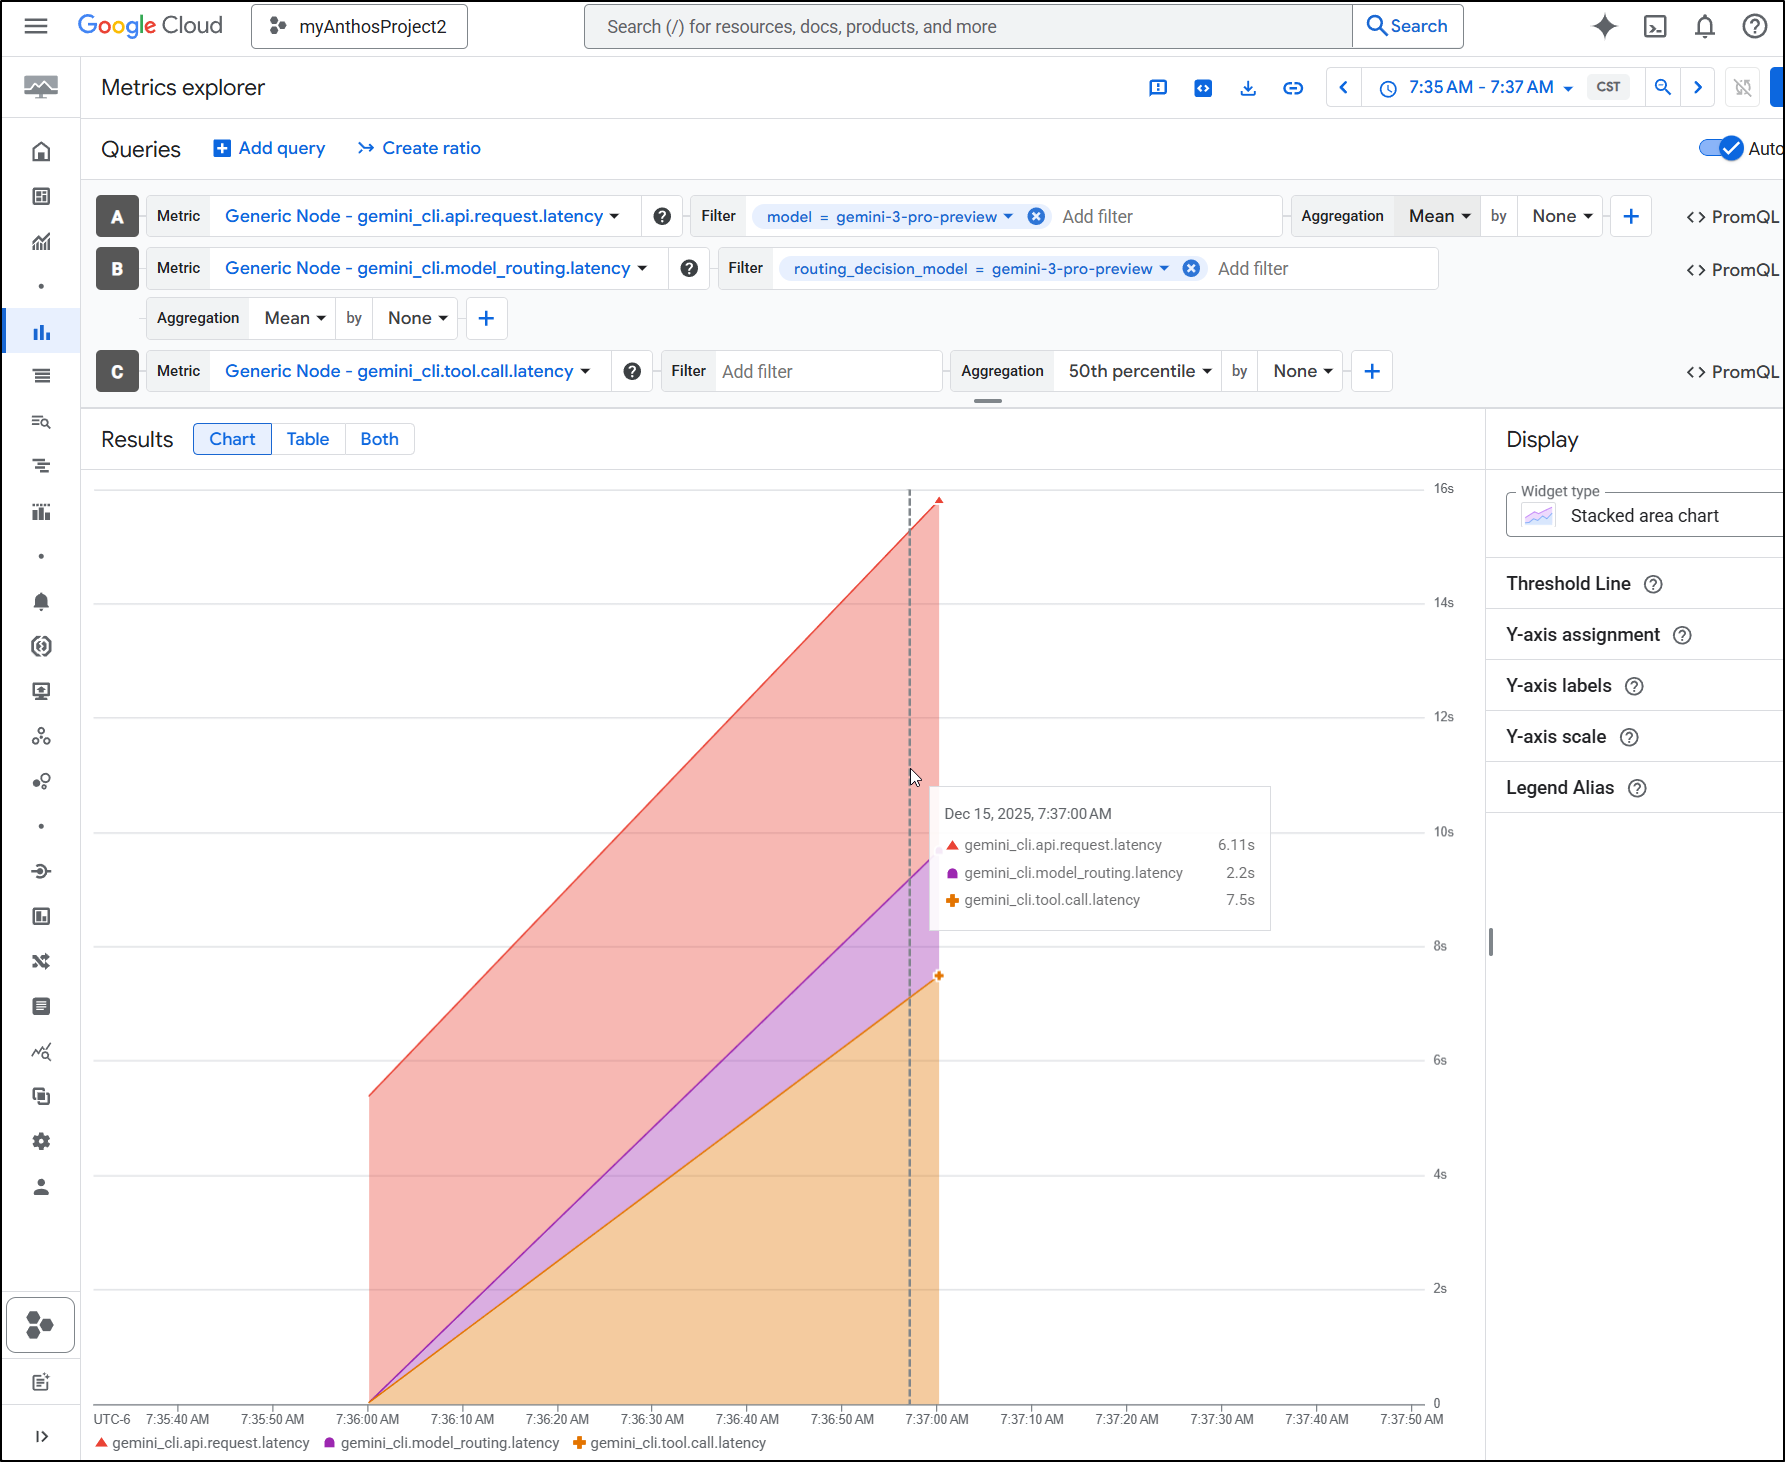Switch to the Table results tab
This screenshot has height=1462, width=1785.
(308, 439)
